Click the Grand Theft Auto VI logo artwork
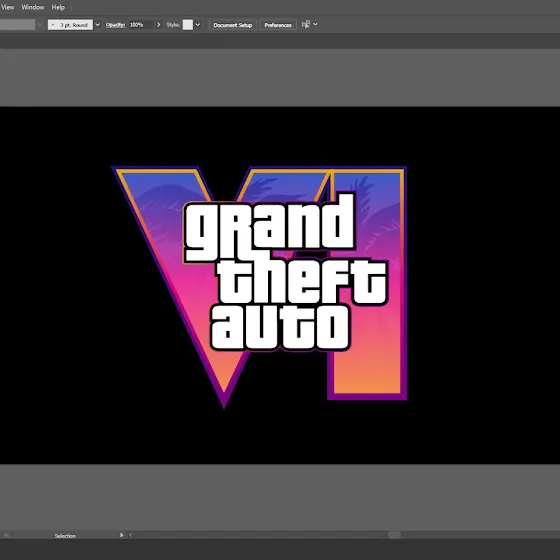Screen dimensions: 560x560 point(260,287)
